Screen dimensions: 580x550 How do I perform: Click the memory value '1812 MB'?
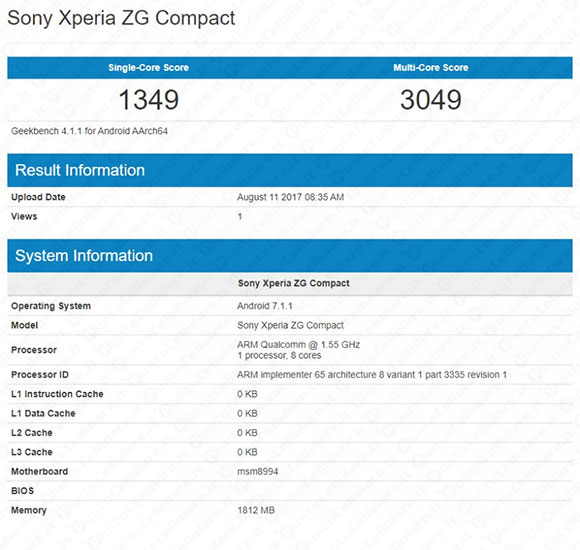[x=256, y=510]
